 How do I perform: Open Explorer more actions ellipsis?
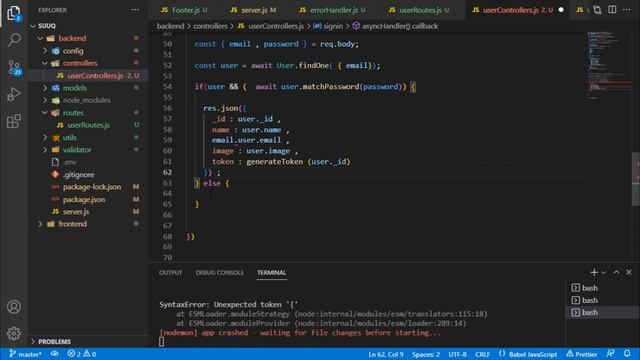pyautogui.click(x=135, y=10)
